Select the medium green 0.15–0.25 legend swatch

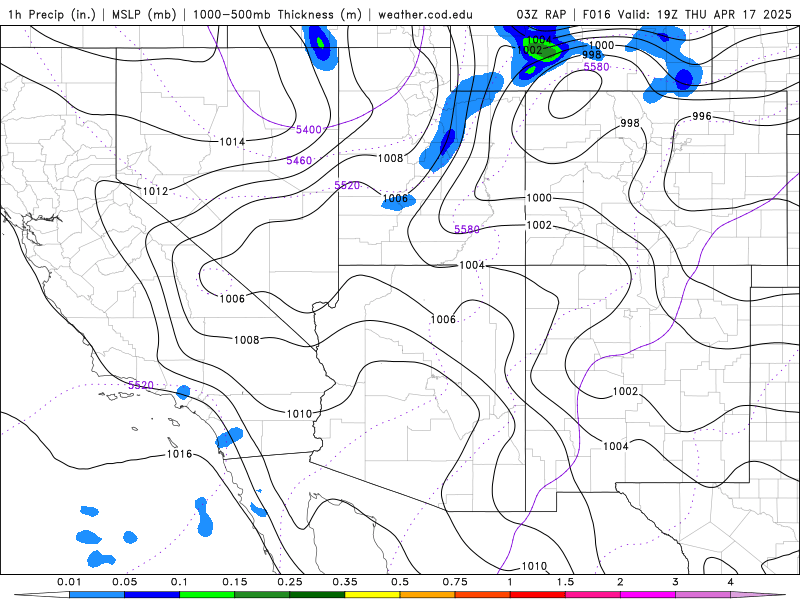[262, 595]
